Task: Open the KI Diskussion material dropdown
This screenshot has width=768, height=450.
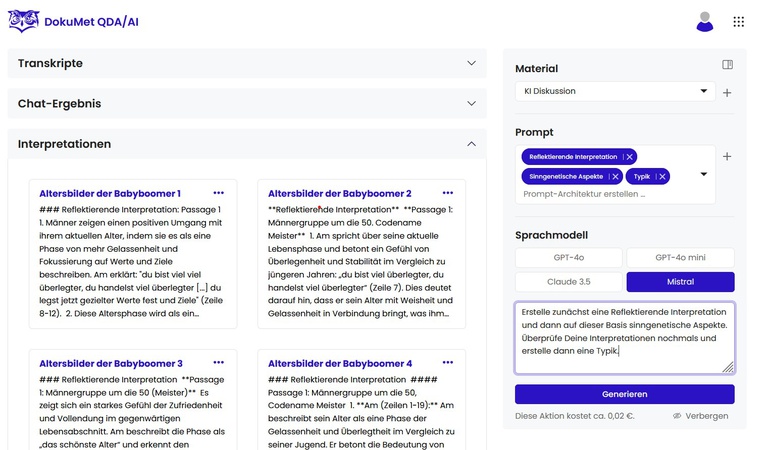Action: click(x=615, y=91)
